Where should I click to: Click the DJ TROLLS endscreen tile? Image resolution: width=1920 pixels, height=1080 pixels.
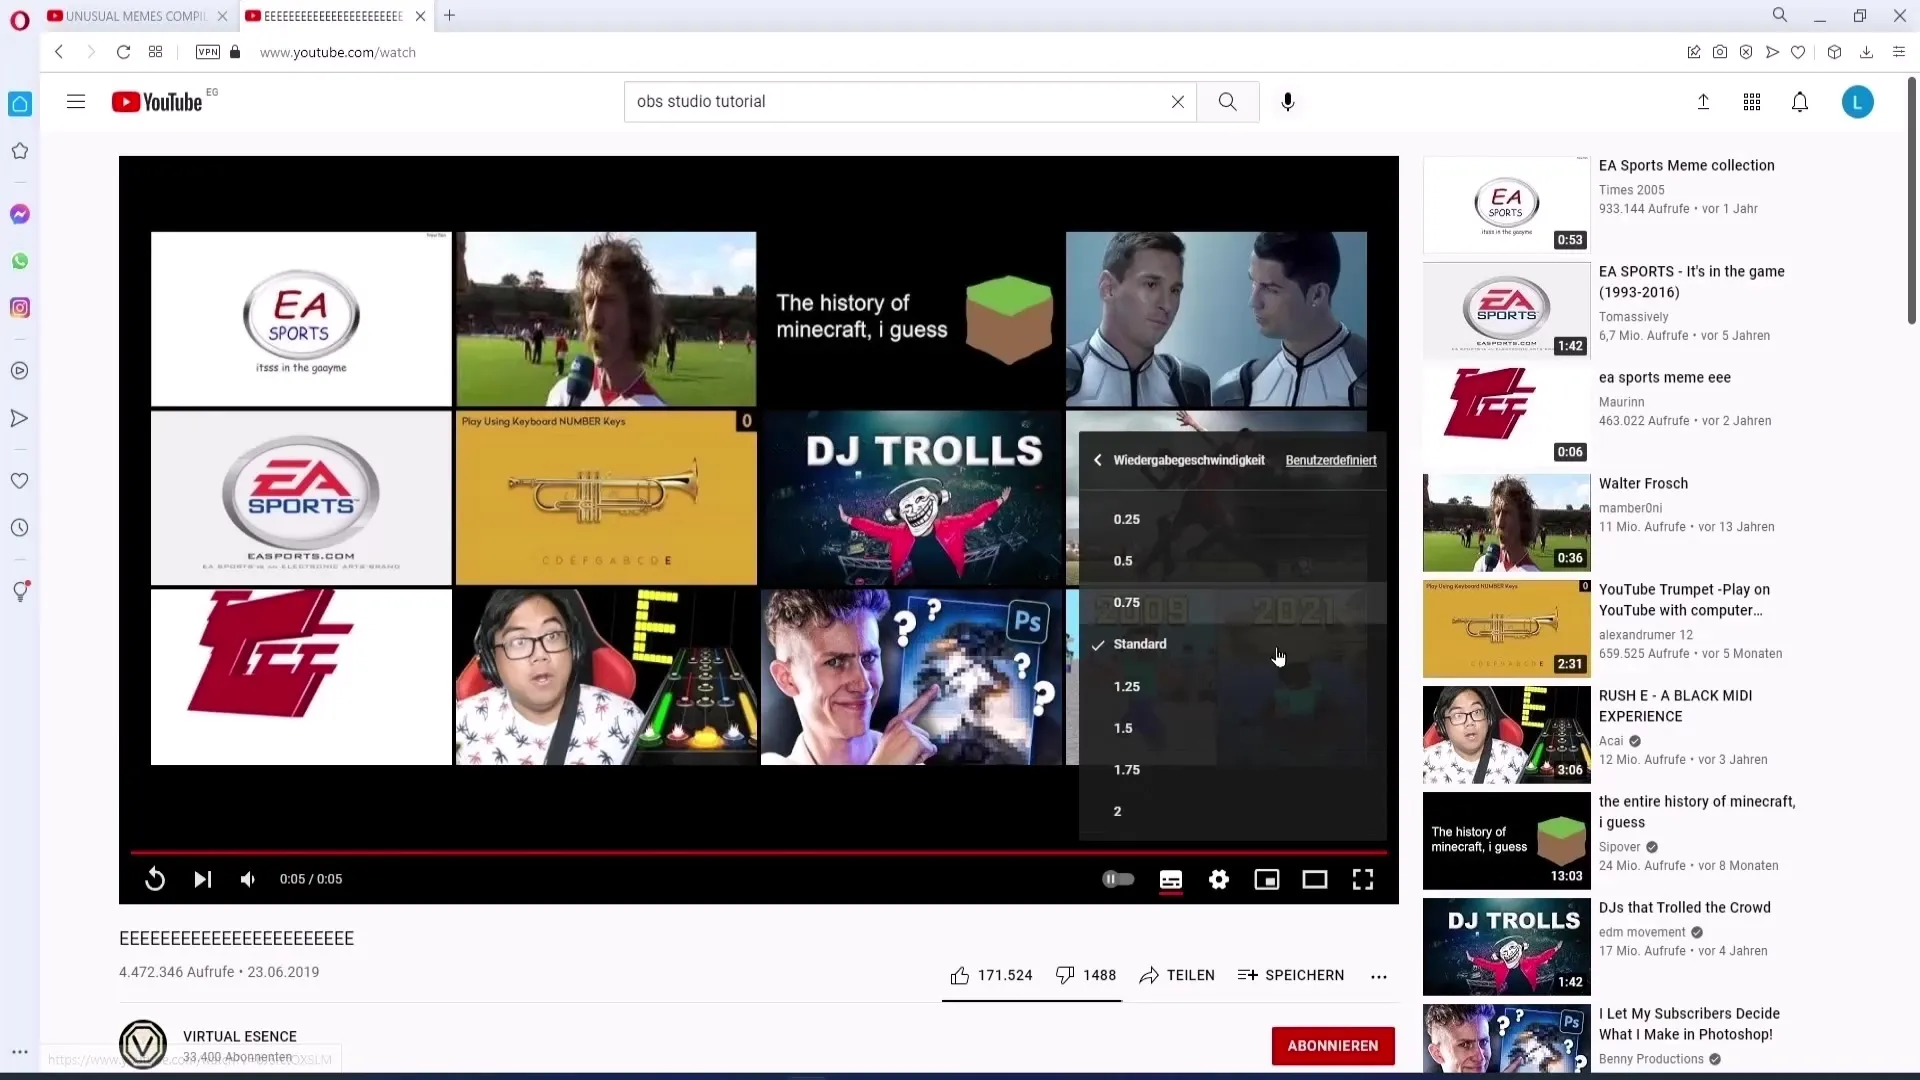[911, 497]
